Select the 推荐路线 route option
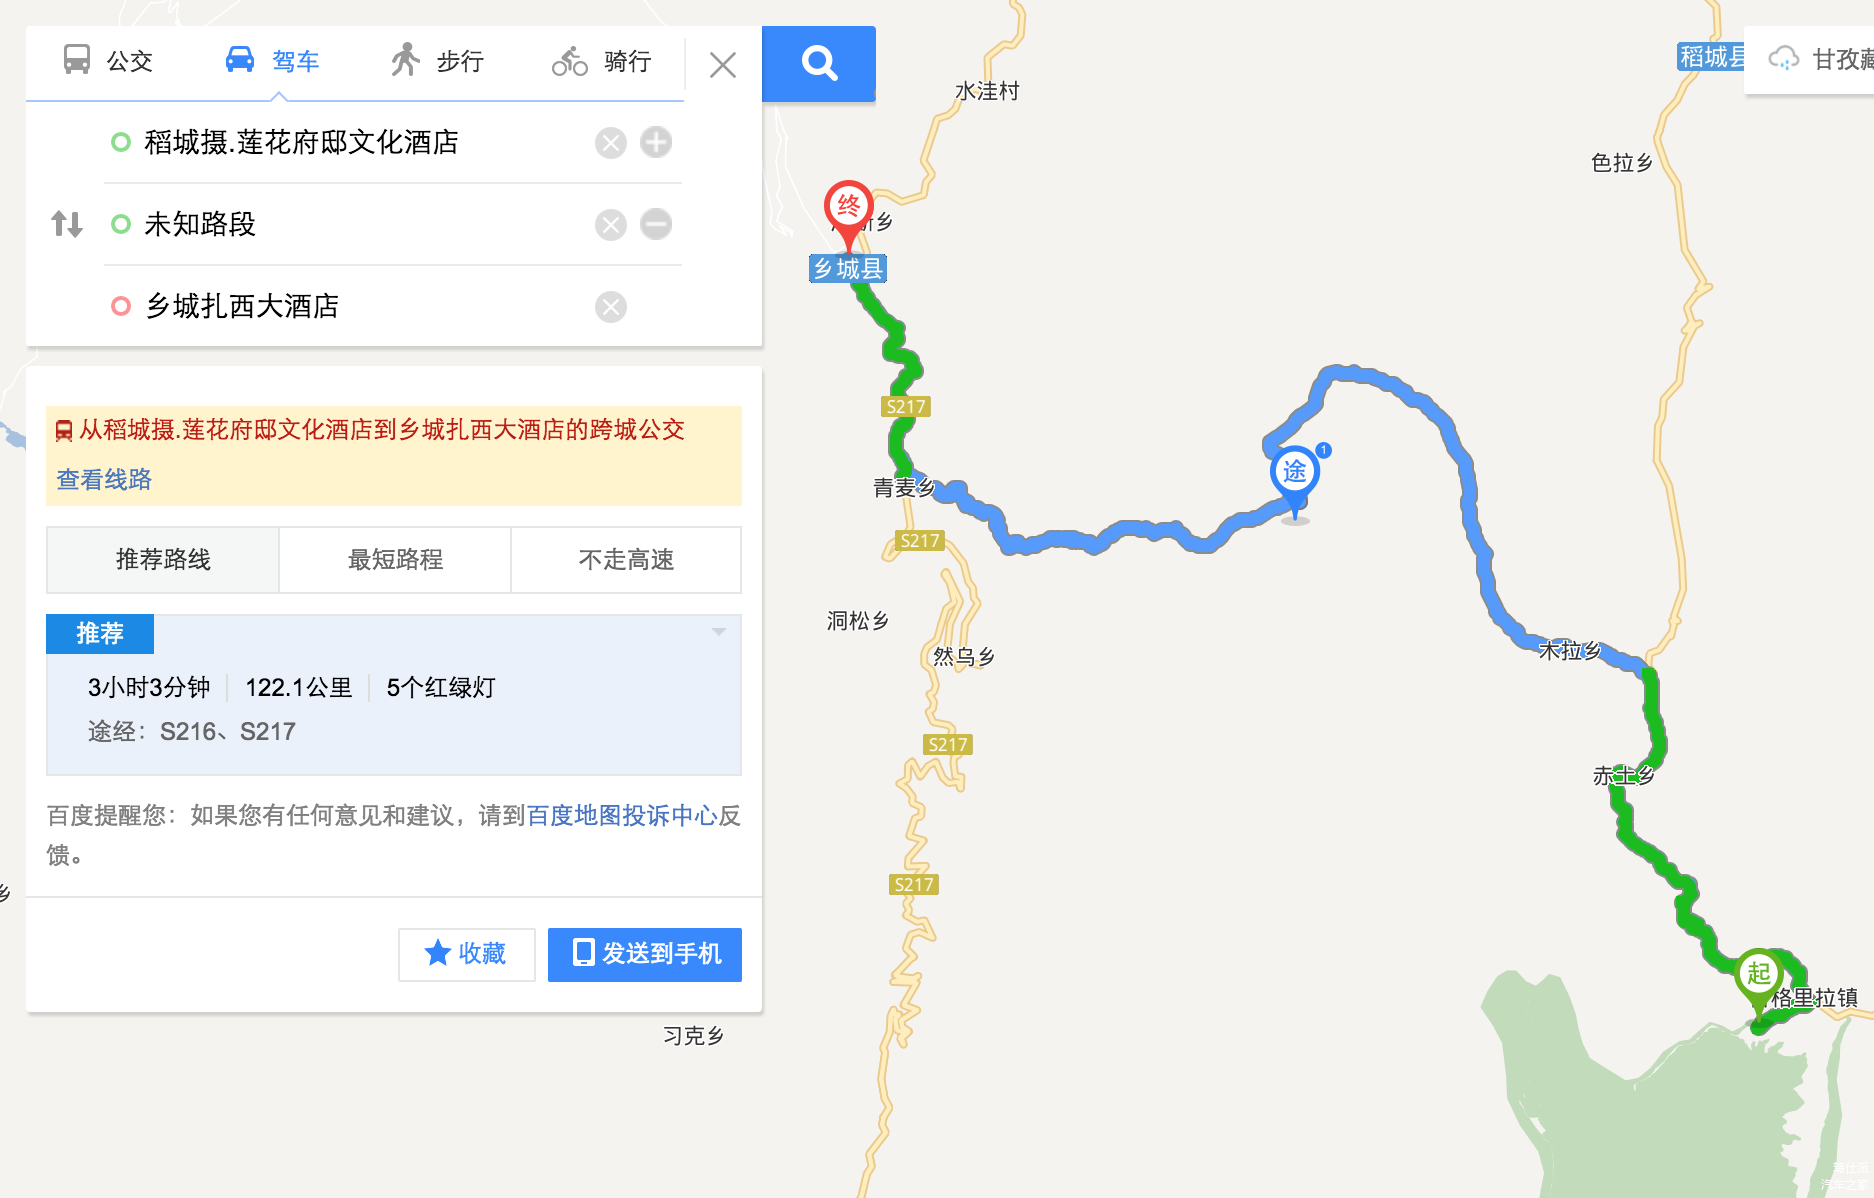1874x1198 pixels. pyautogui.click(x=163, y=560)
